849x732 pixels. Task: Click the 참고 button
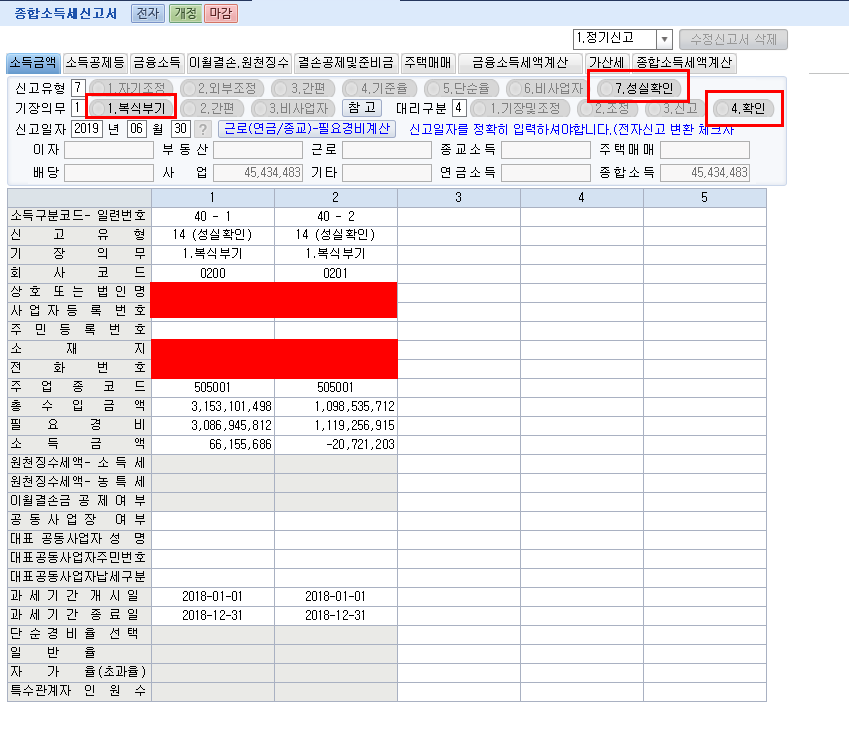tap(362, 108)
